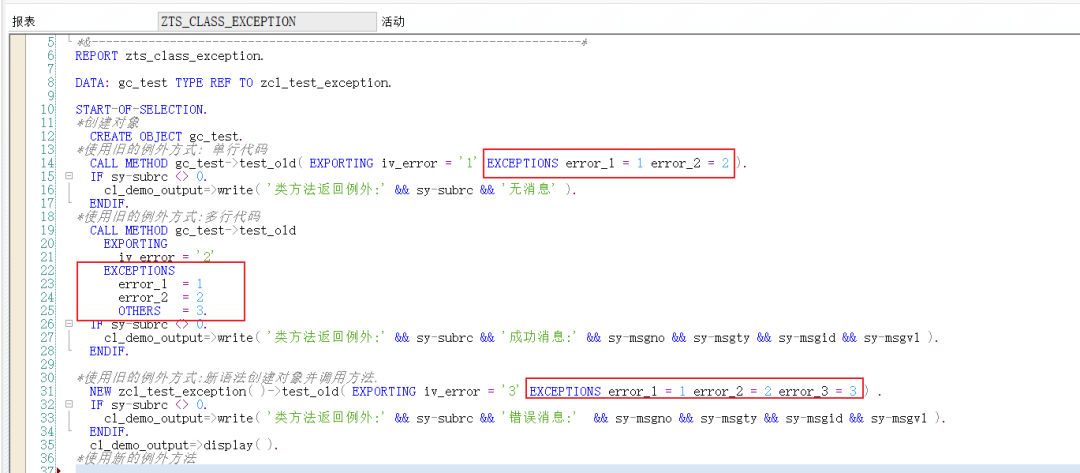Image resolution: width=1080 pixels, height=473 pixels.
Task: Click cl_demo_output=>display( ) line
Action: click(x=185, y=445)
